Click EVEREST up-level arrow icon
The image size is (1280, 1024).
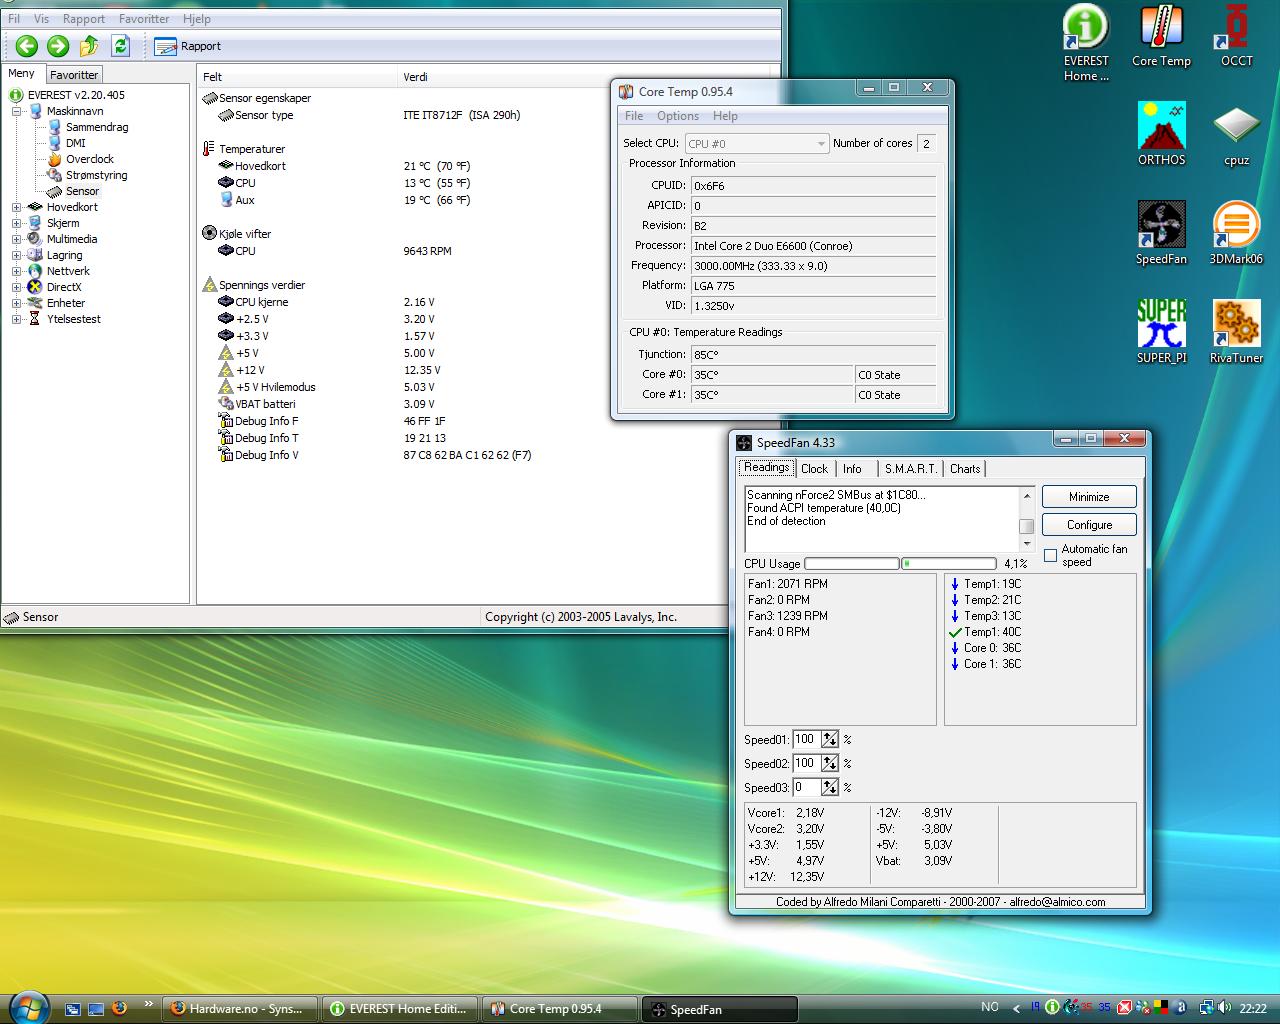tap(89, 45)
